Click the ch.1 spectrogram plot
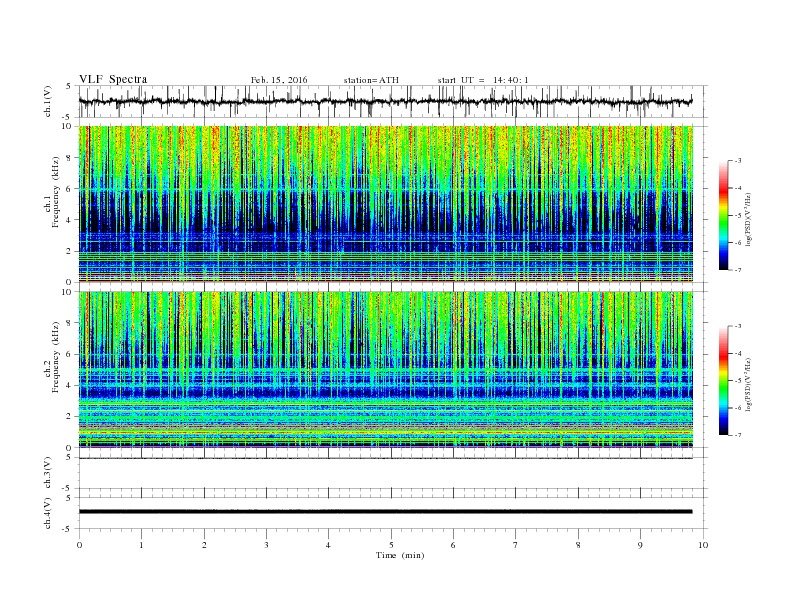 (386, 204)
